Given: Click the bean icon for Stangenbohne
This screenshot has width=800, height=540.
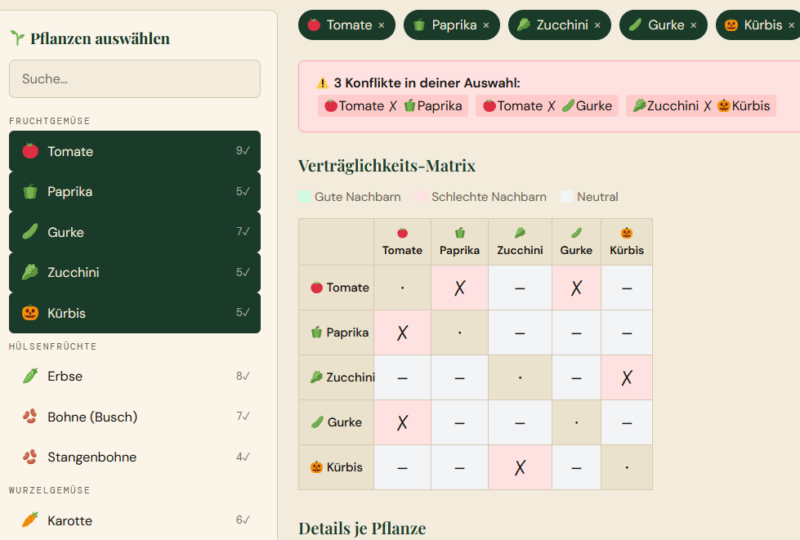Looking at the screenshot, I should pyautogui.click(x=30, y=457).
